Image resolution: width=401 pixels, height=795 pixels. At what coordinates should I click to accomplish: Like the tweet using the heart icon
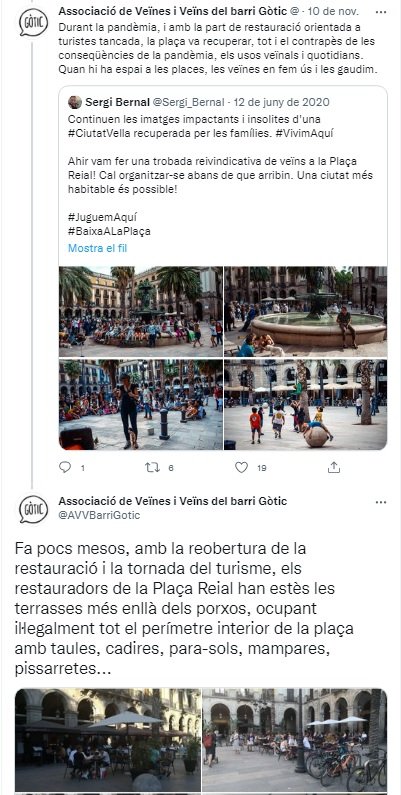click(x=241, y=467)
